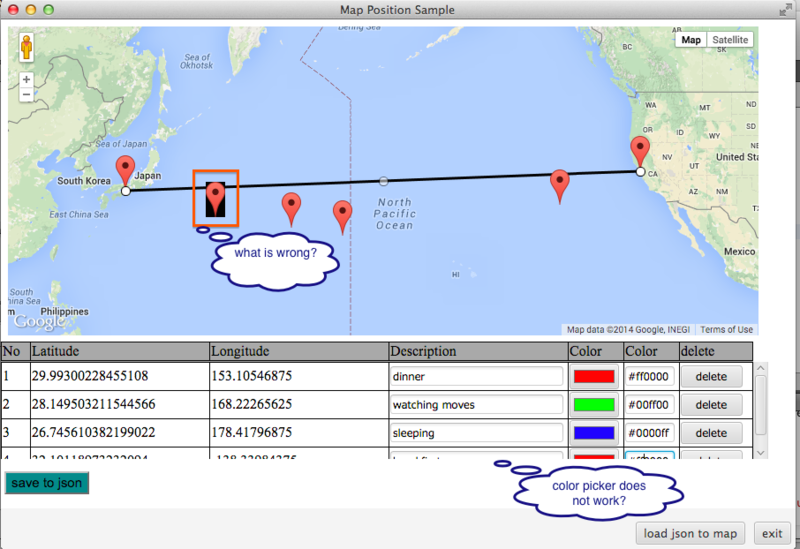The image size is (800, 549).
Task: Click the white route endpoint circle at California
Action: coord(640,172)
